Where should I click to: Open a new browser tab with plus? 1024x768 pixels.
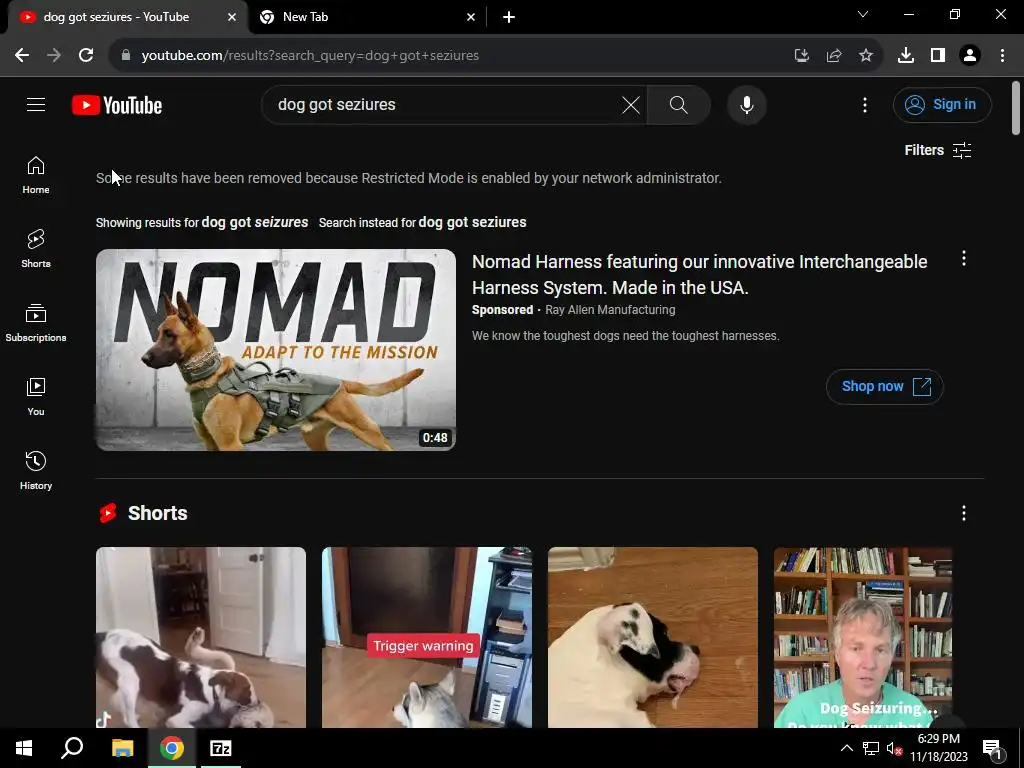509,17
